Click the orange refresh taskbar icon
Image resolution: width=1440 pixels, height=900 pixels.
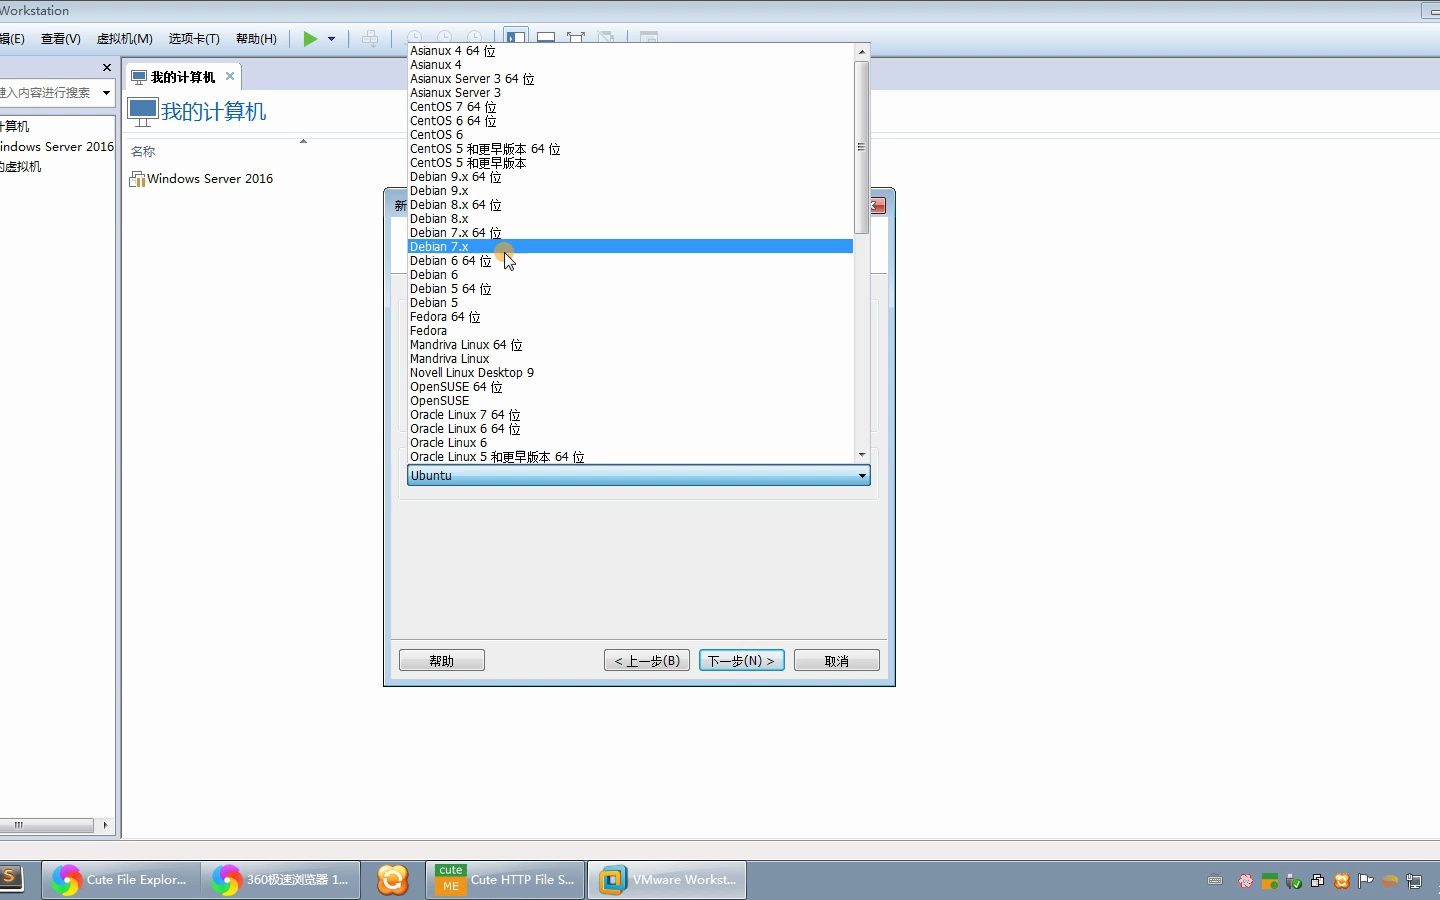(393, 880)
